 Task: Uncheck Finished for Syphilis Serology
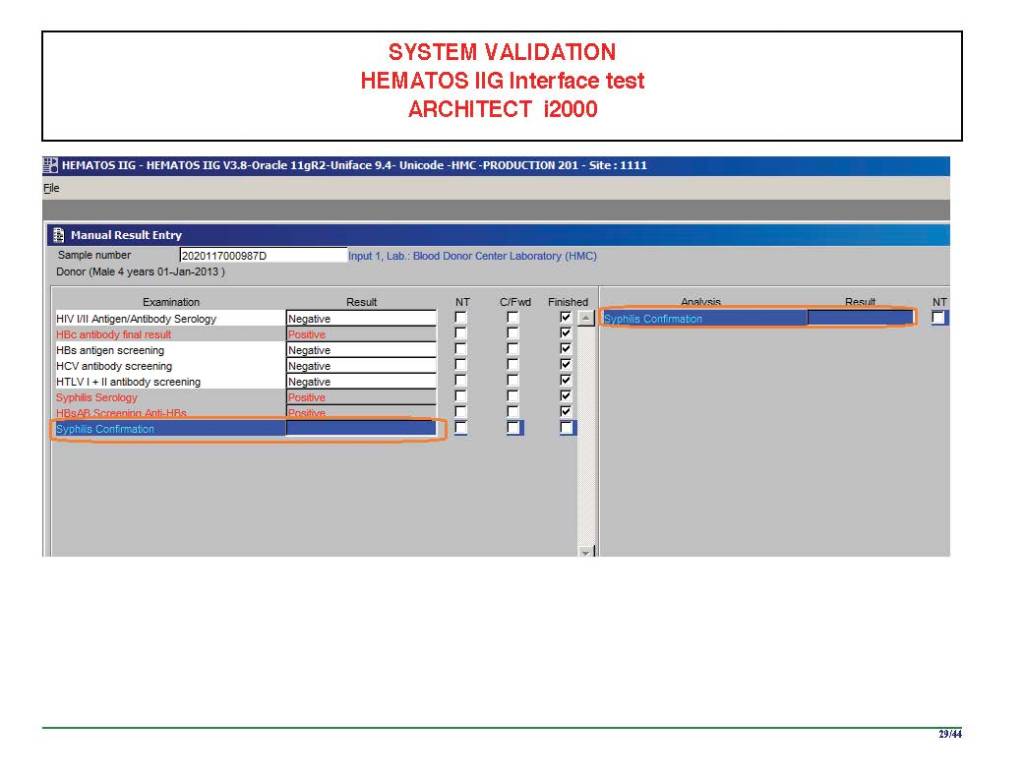point(566,397)
